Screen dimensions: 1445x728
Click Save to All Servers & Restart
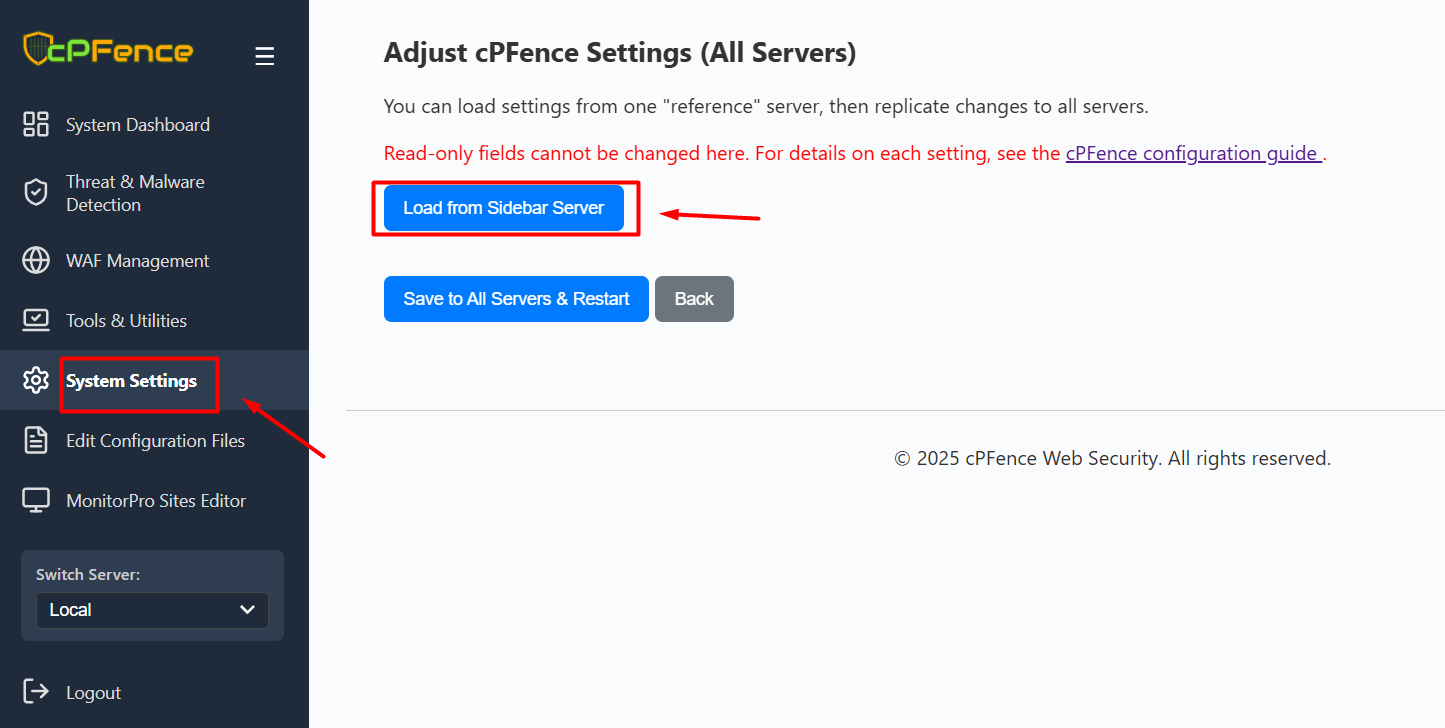click(x=516, y=299)
